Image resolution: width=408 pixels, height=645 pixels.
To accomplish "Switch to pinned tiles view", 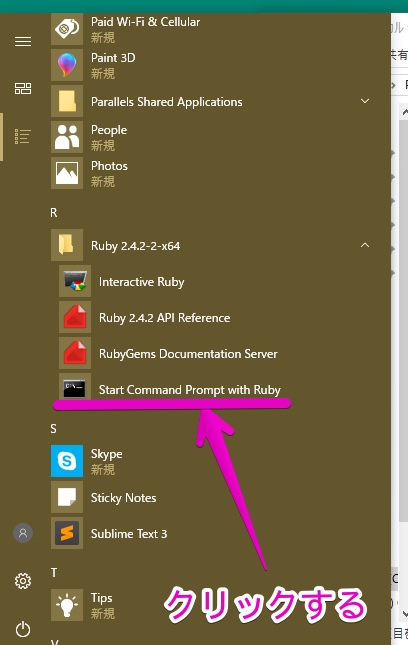I will (23, 88).
